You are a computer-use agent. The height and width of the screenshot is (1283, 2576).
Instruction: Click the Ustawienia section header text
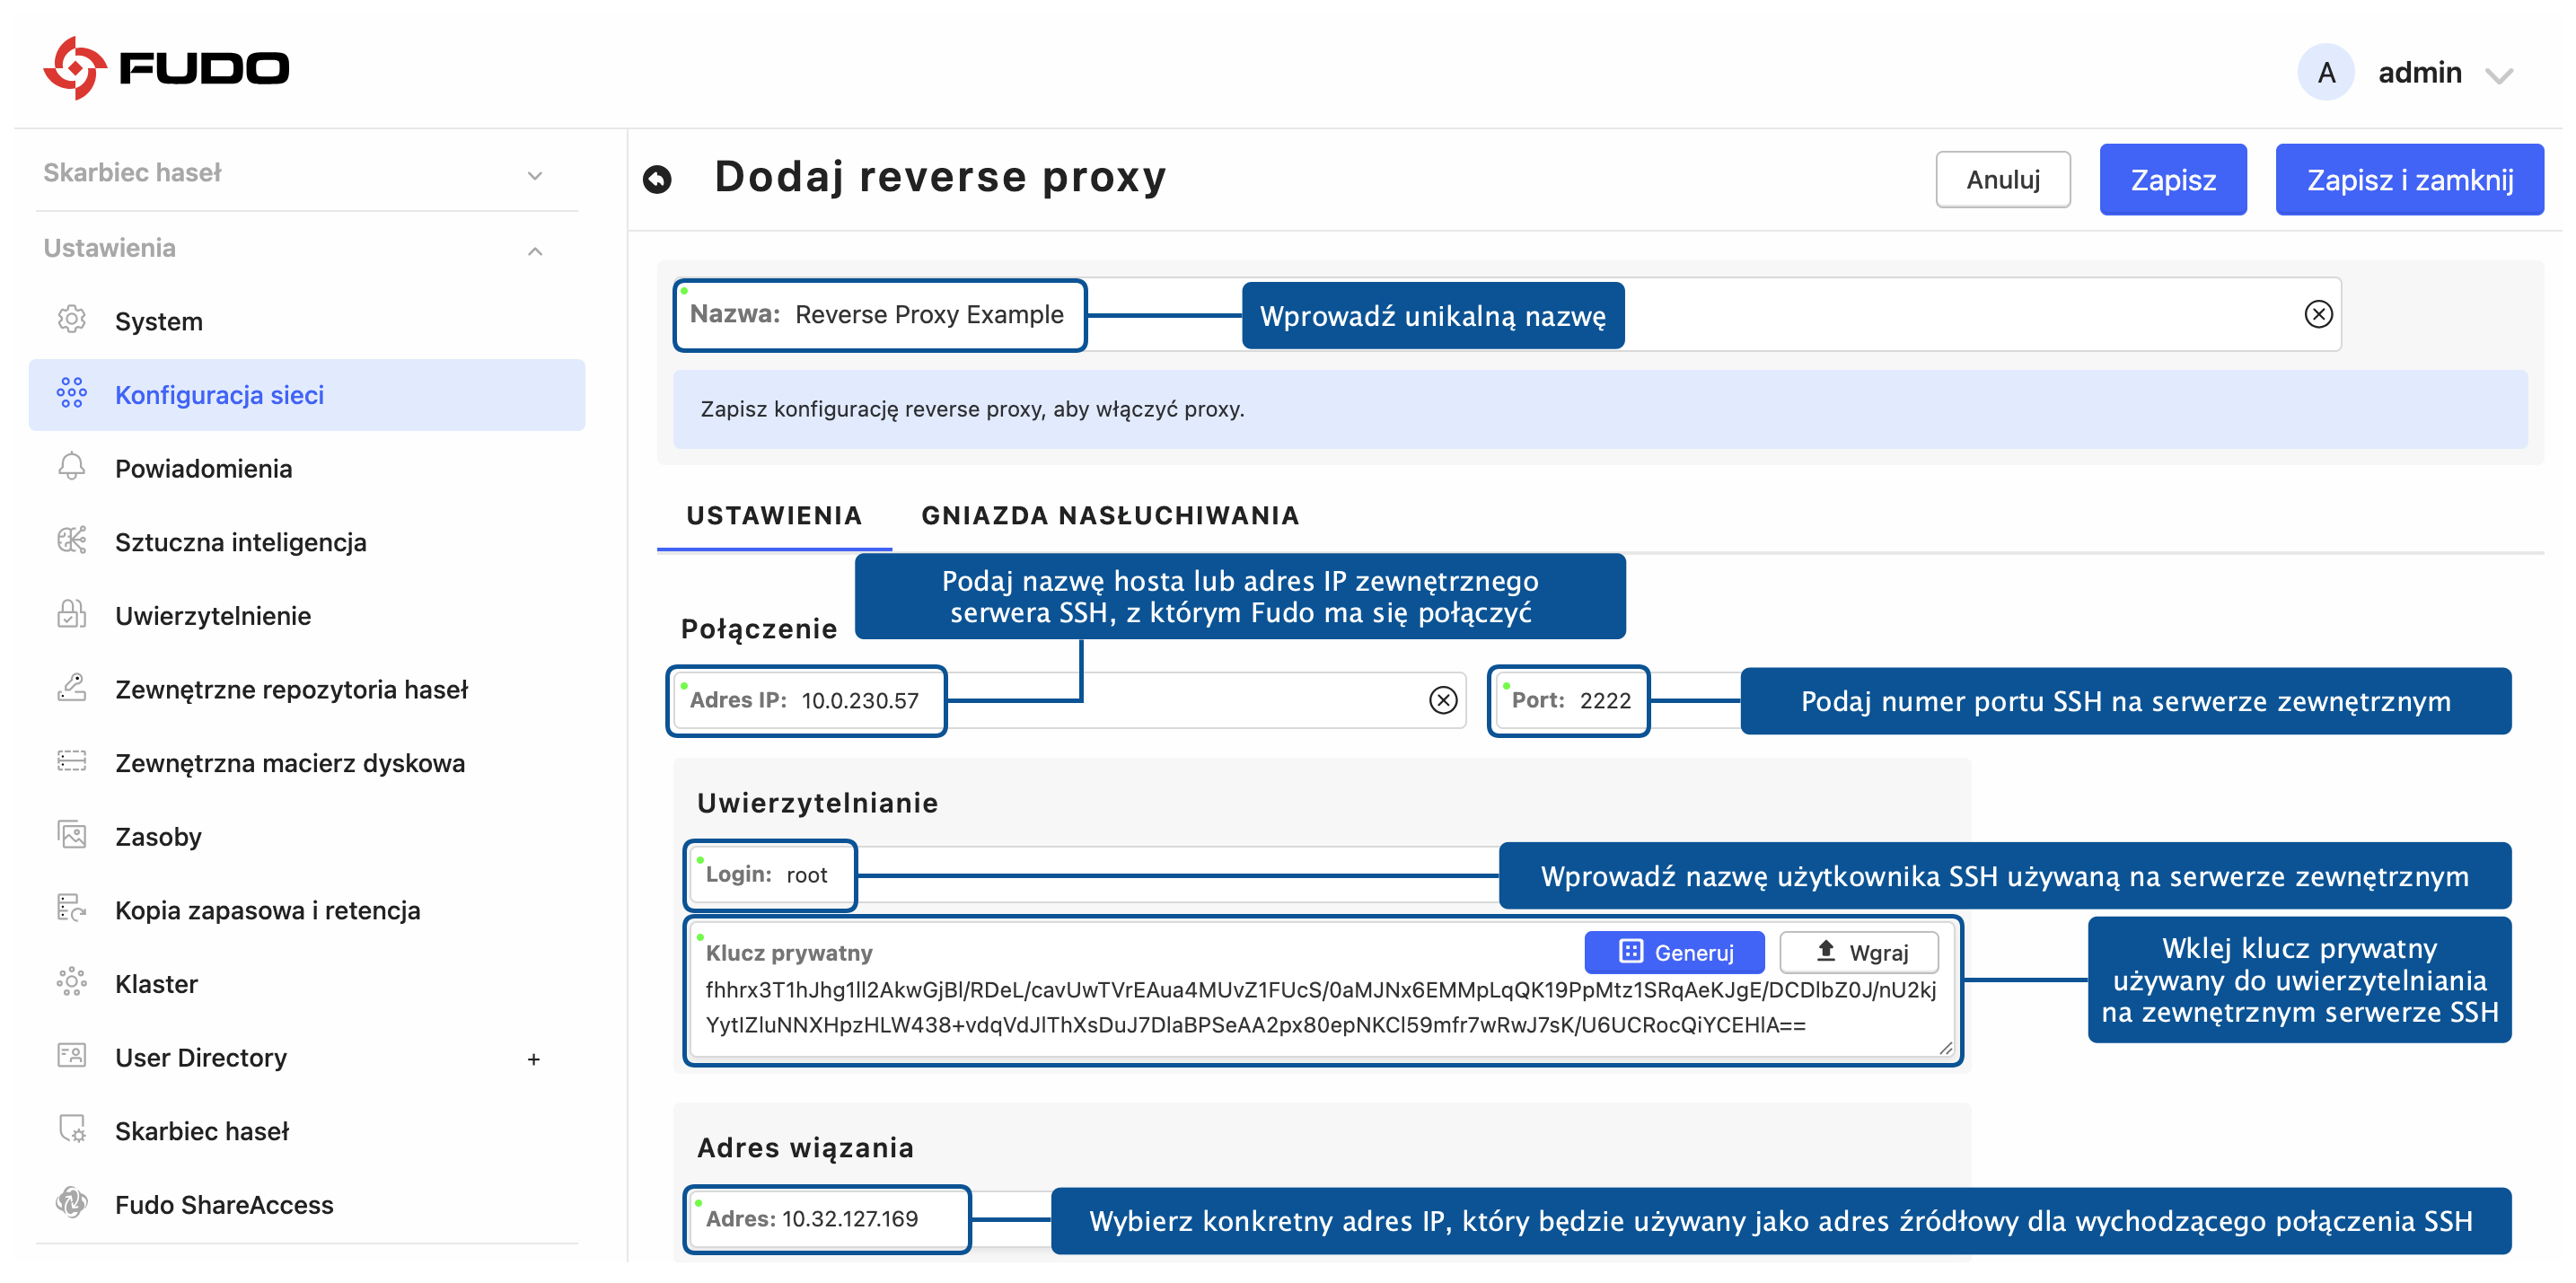pyautogui.click(x=109, y=248)
